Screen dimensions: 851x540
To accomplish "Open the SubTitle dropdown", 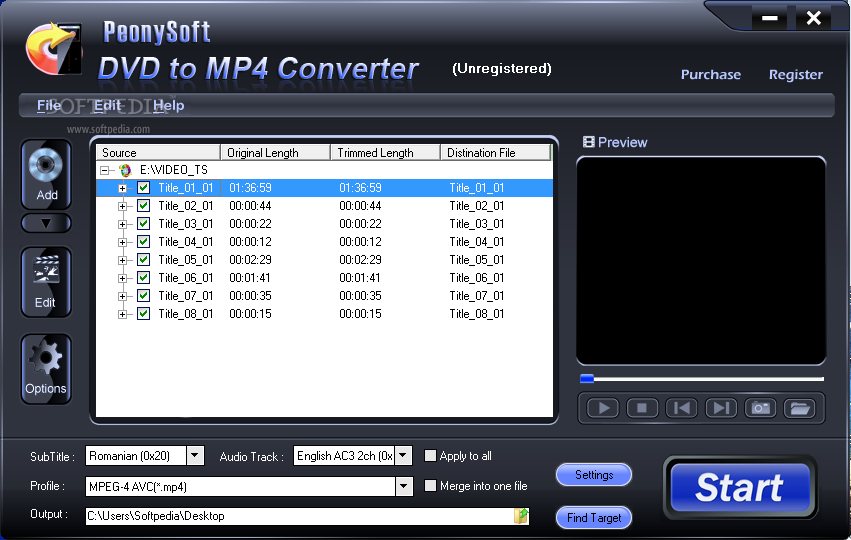I will click(x=195, y=455).
